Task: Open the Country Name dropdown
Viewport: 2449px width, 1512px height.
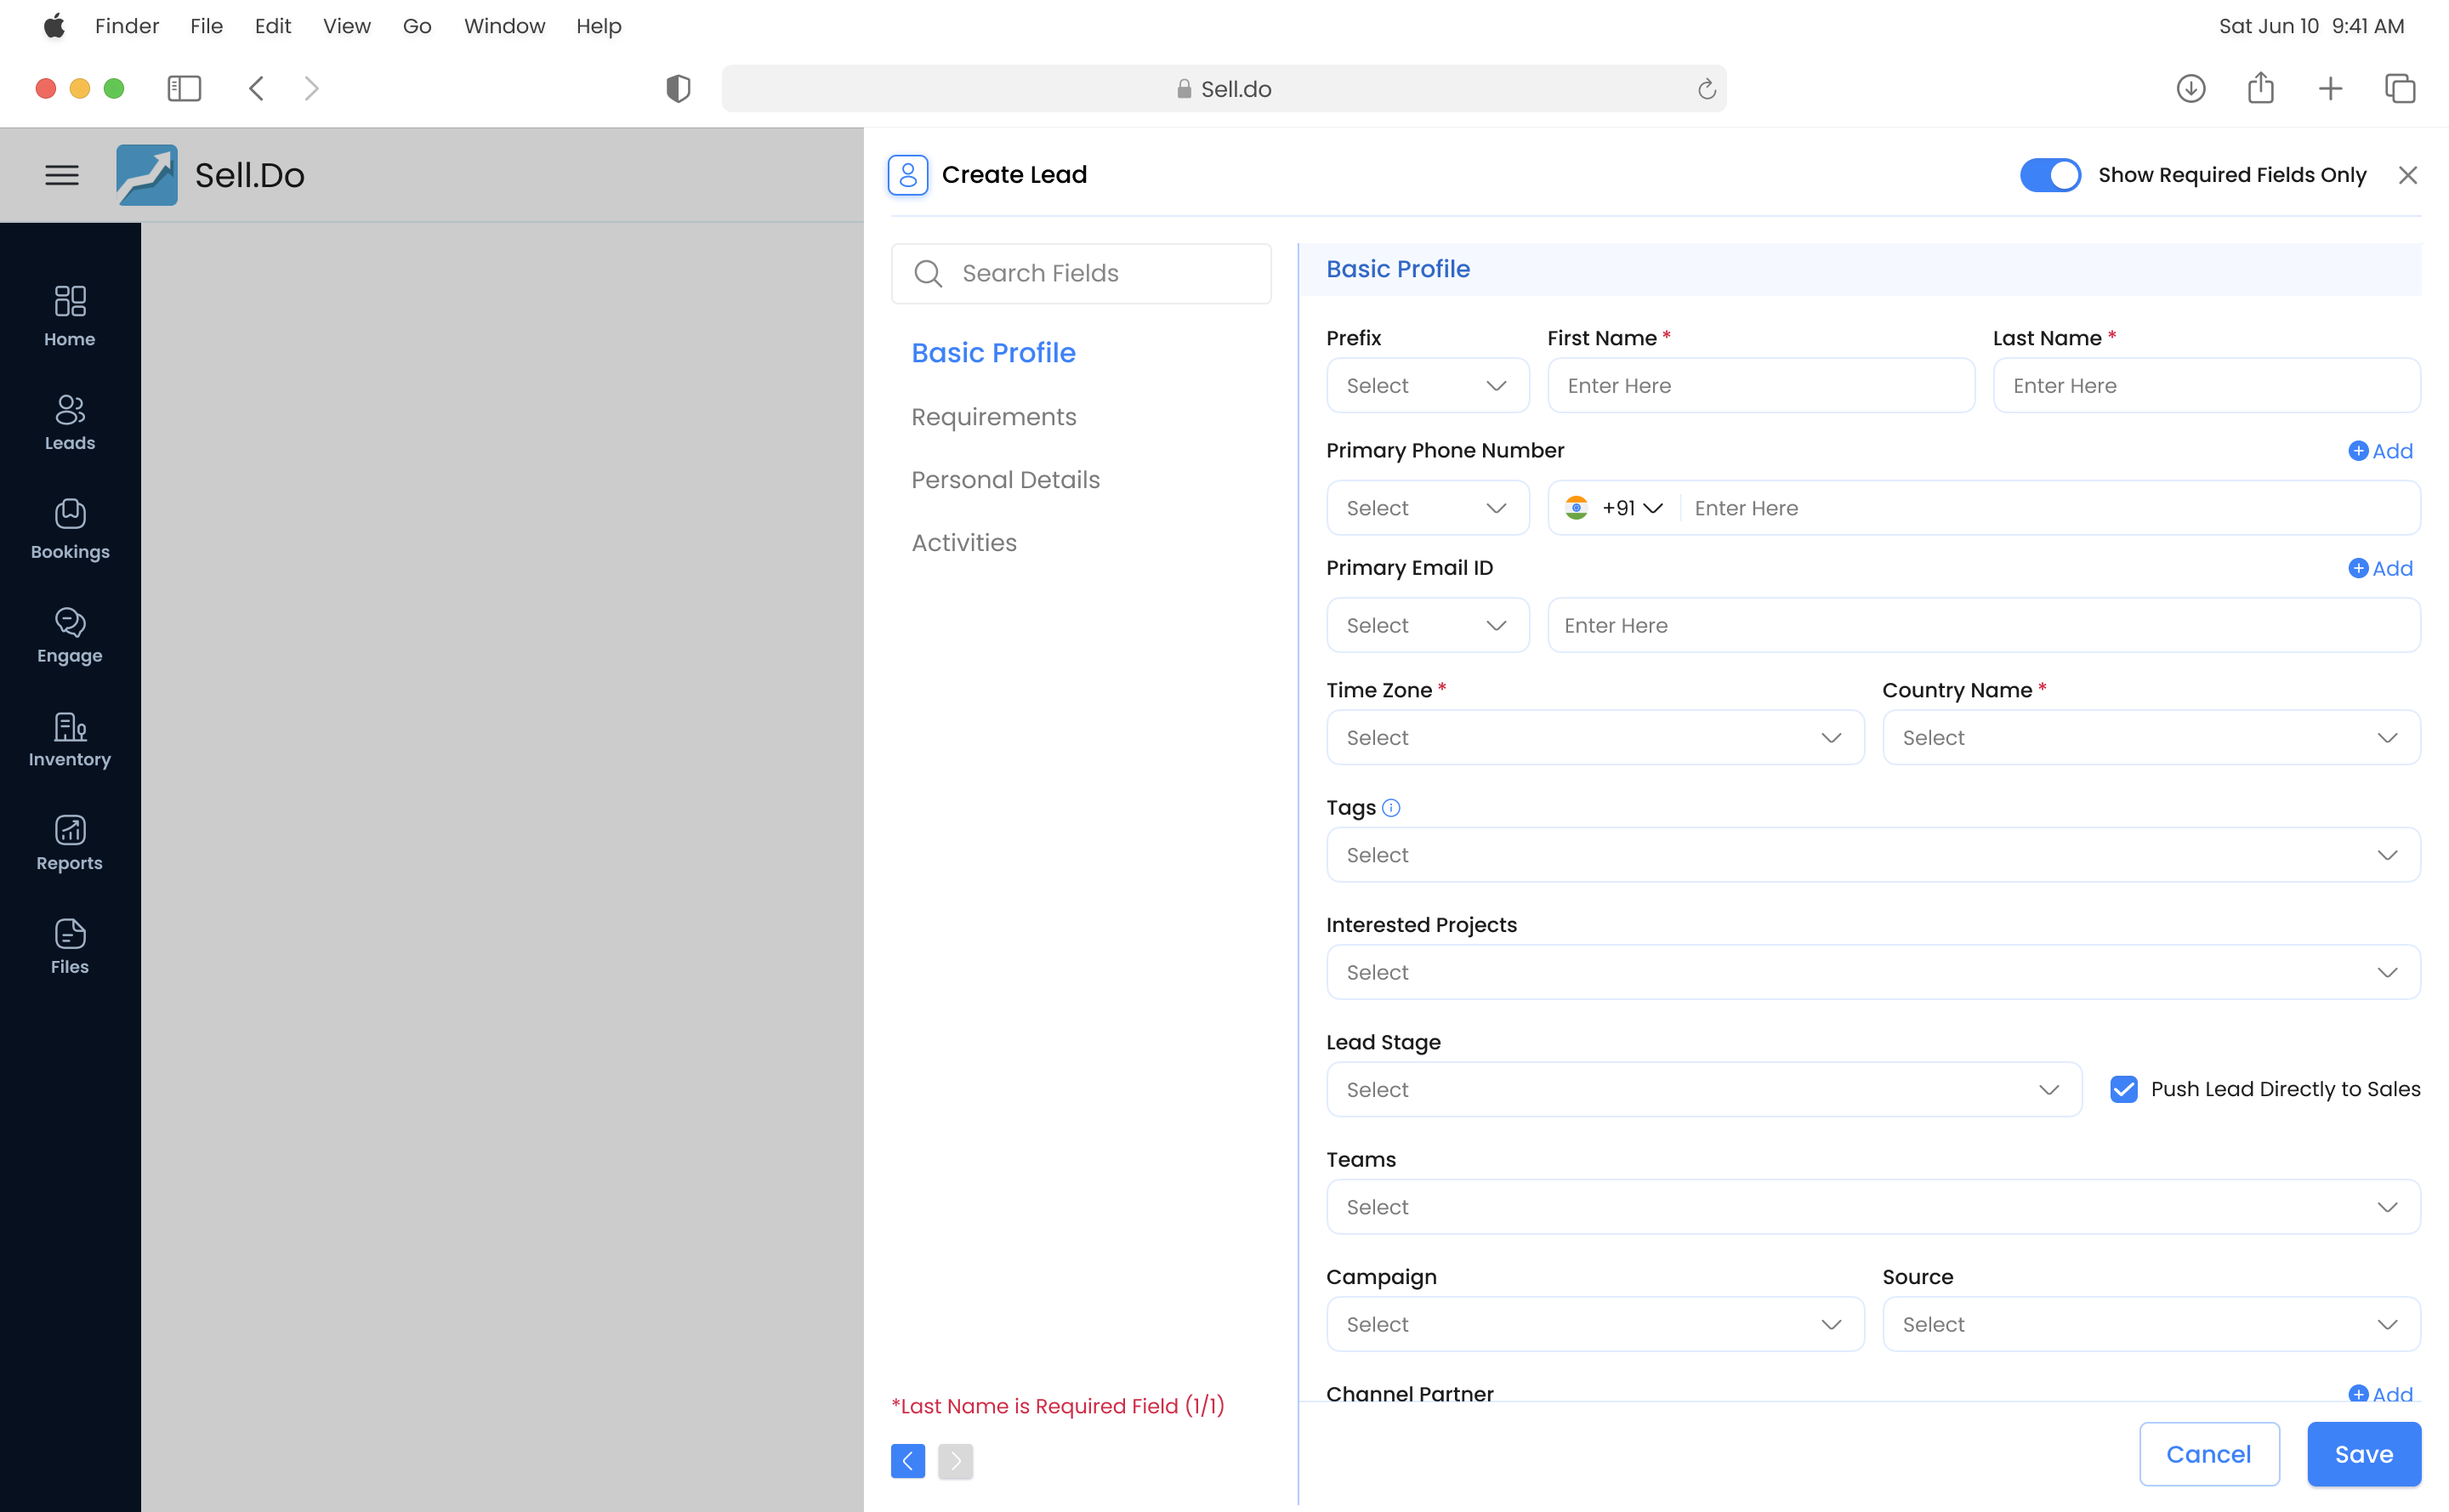Action: point(2150,738)
